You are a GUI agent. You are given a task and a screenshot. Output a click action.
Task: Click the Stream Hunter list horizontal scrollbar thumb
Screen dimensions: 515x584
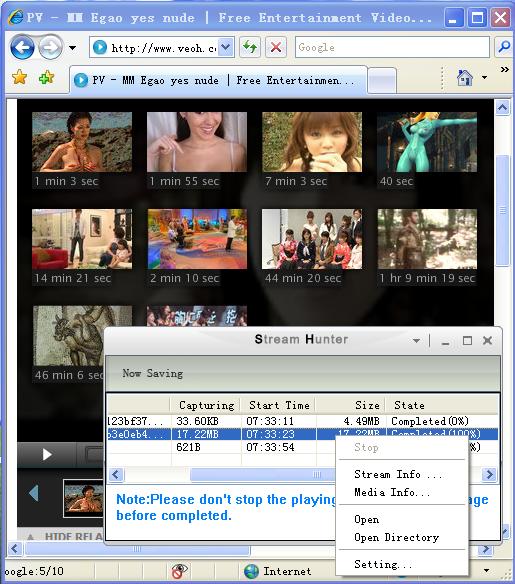263,474
